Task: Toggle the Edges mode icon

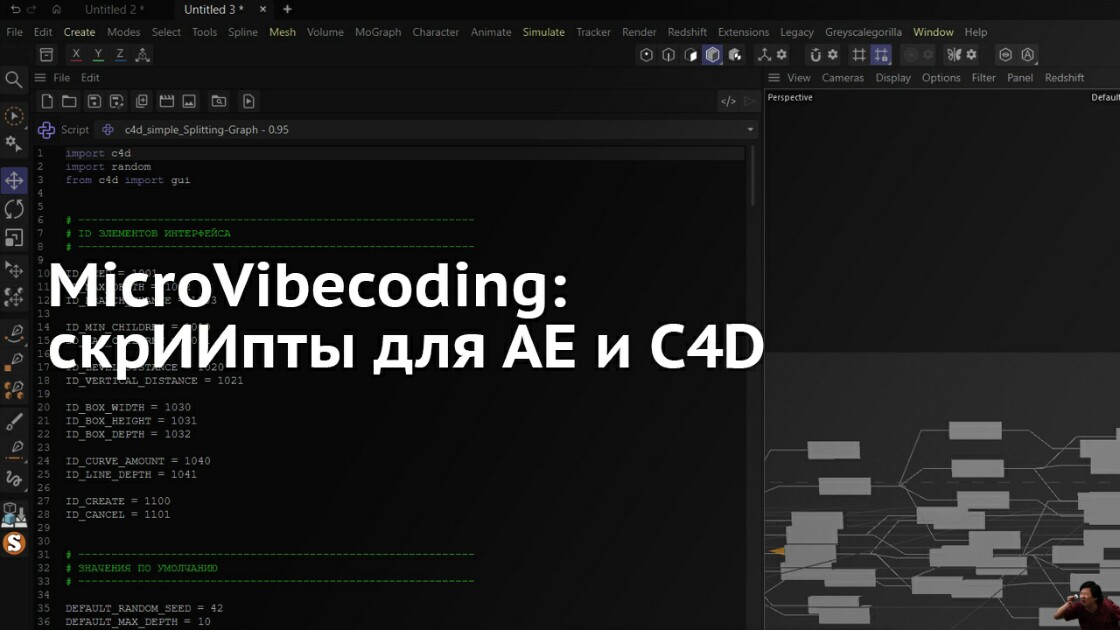Action: pos(669,55)
